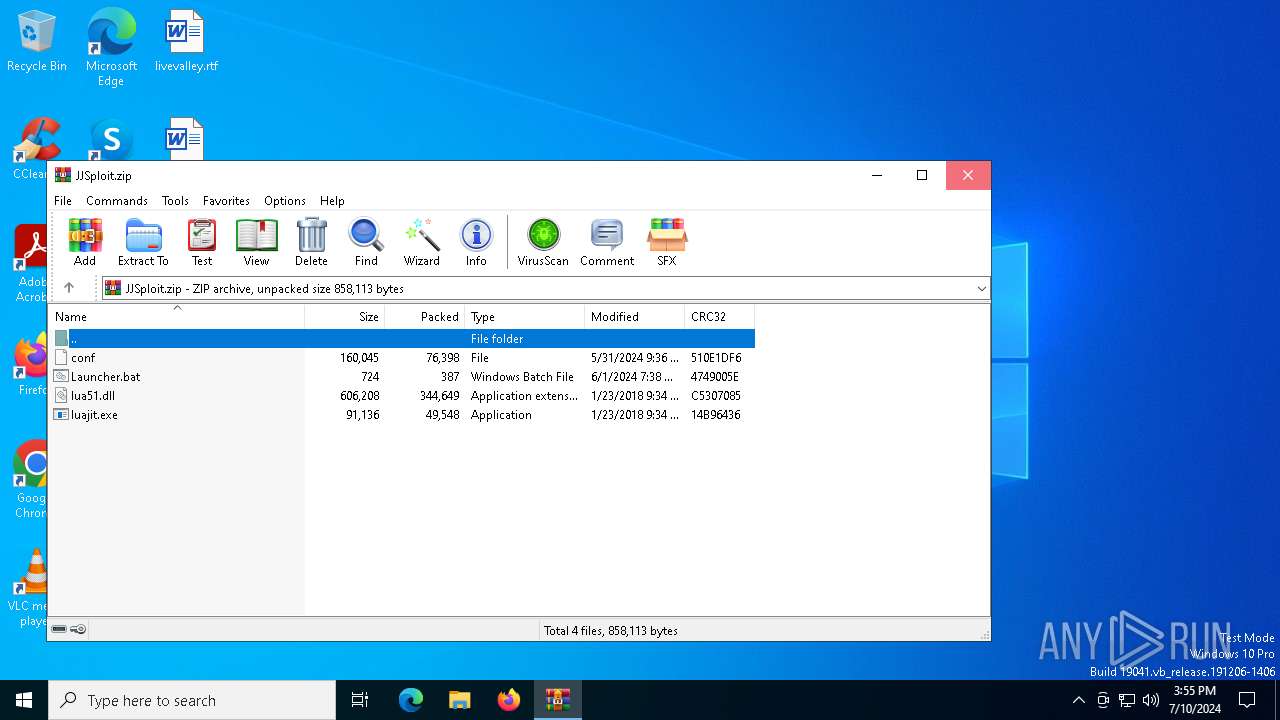Image resolution: width=1280 pixels, height=720 pixels.
Task: Click the Add toolbar icon
Action: (x=85, y=243)
